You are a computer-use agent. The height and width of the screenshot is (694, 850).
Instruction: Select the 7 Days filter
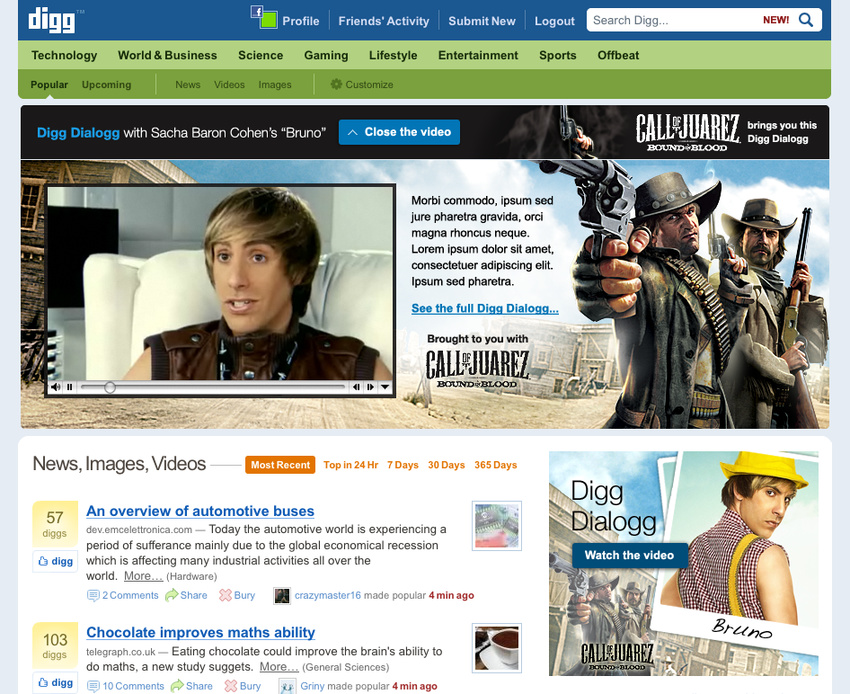[403, 465]
